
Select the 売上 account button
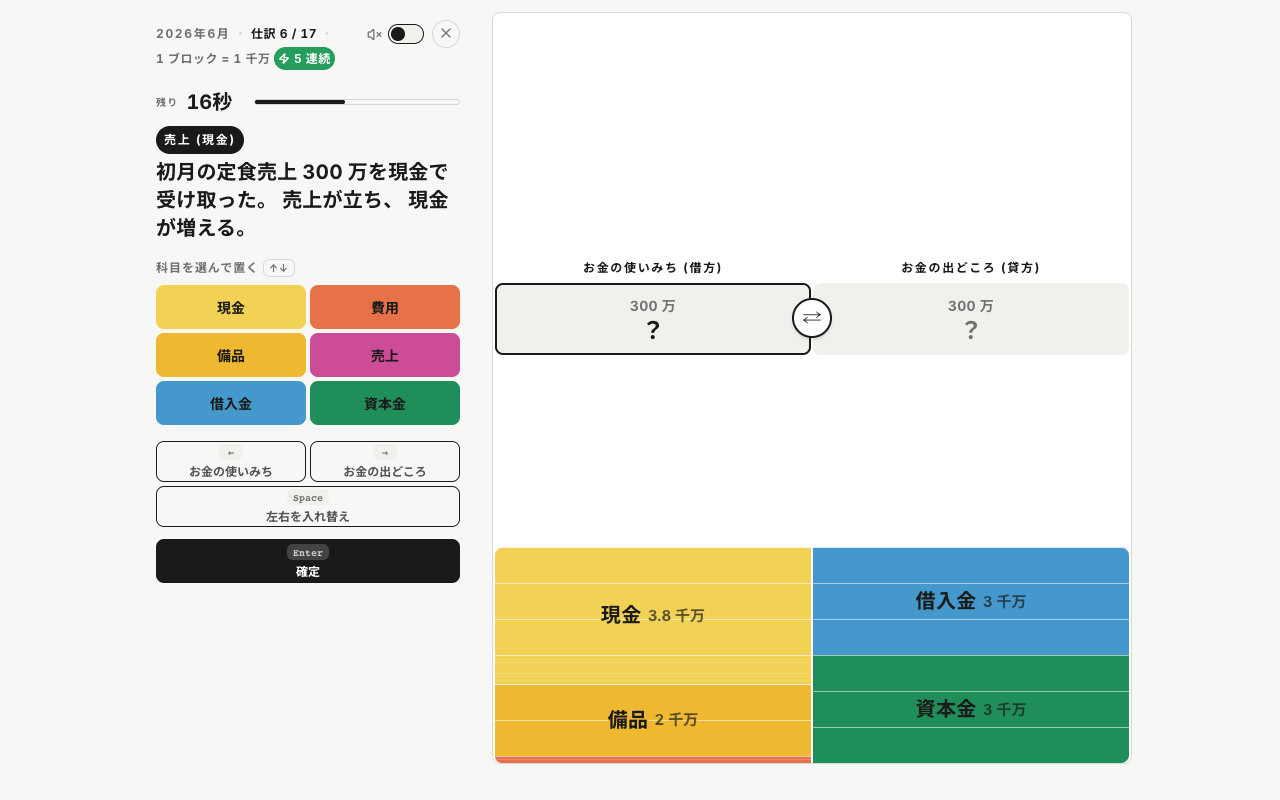385,355
